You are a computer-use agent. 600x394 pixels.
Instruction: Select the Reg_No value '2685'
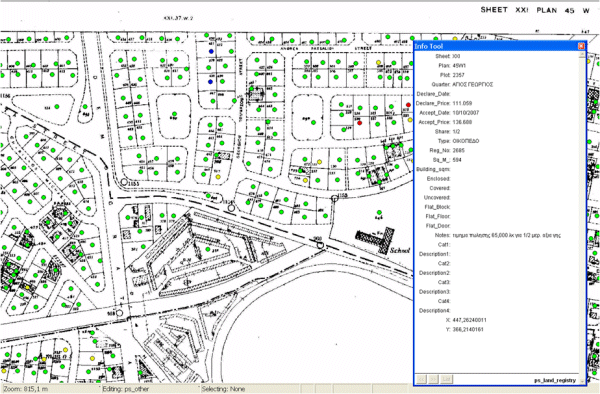(x=458, y=150)
